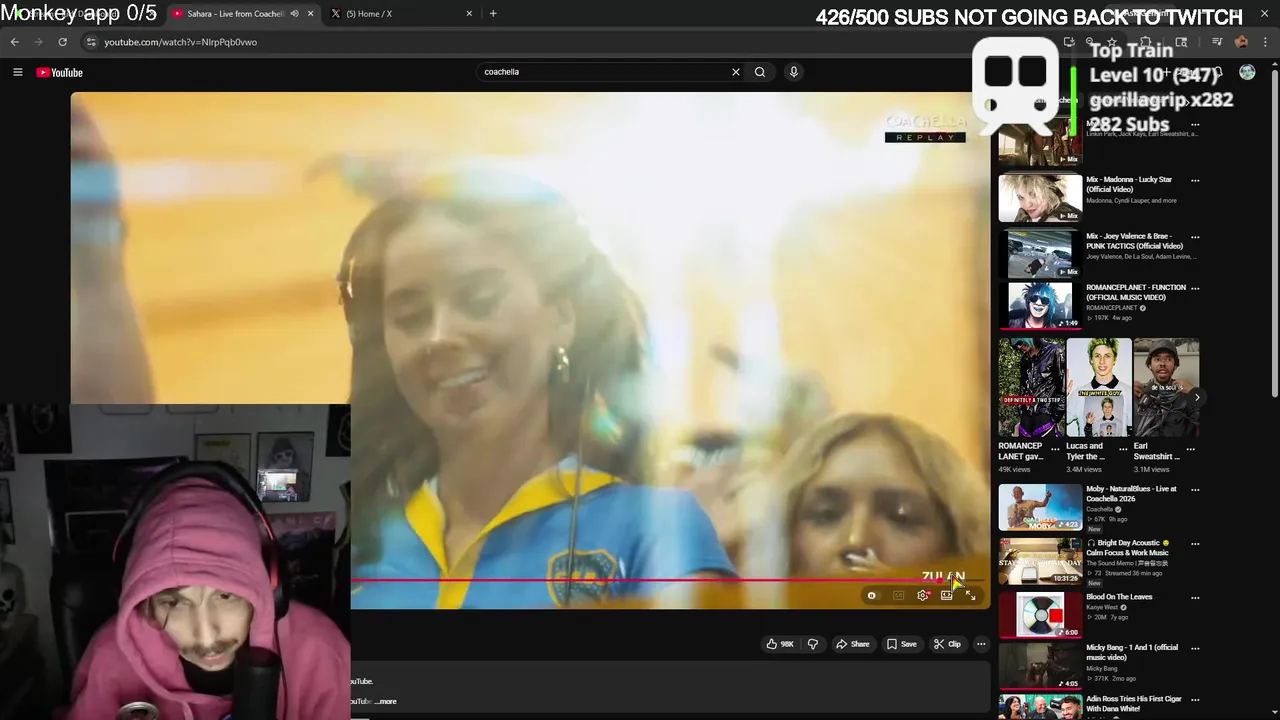Image resolution: width=1280 pixels, height=720 pixels.
Task: Visit the ROMANCEPLANET channel name link
Action: click(x=1113, y=308)
